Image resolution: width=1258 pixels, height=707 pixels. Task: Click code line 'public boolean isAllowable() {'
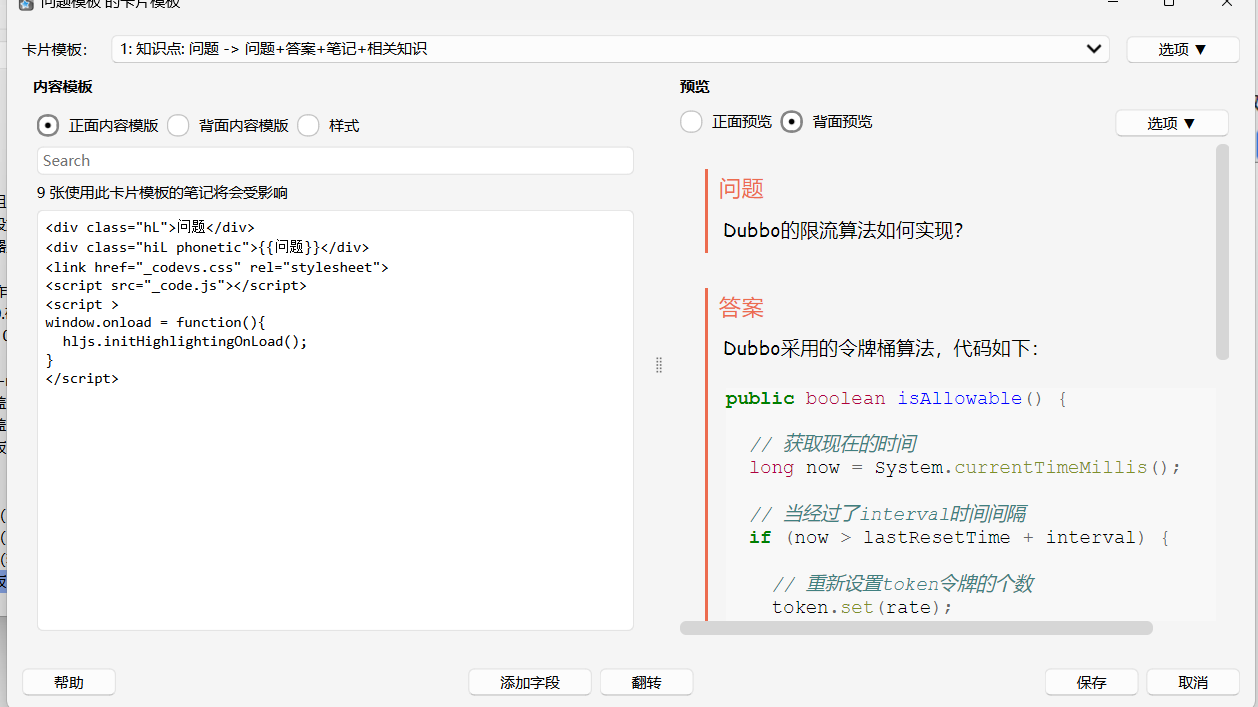pyautogui.click(x=897, y=398)
